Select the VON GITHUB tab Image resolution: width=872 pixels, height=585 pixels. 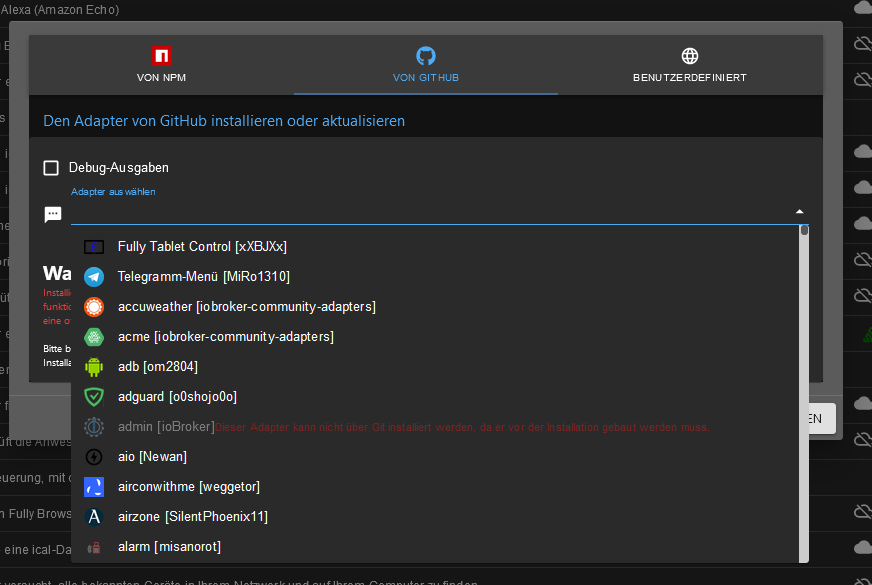pos(425,65)
